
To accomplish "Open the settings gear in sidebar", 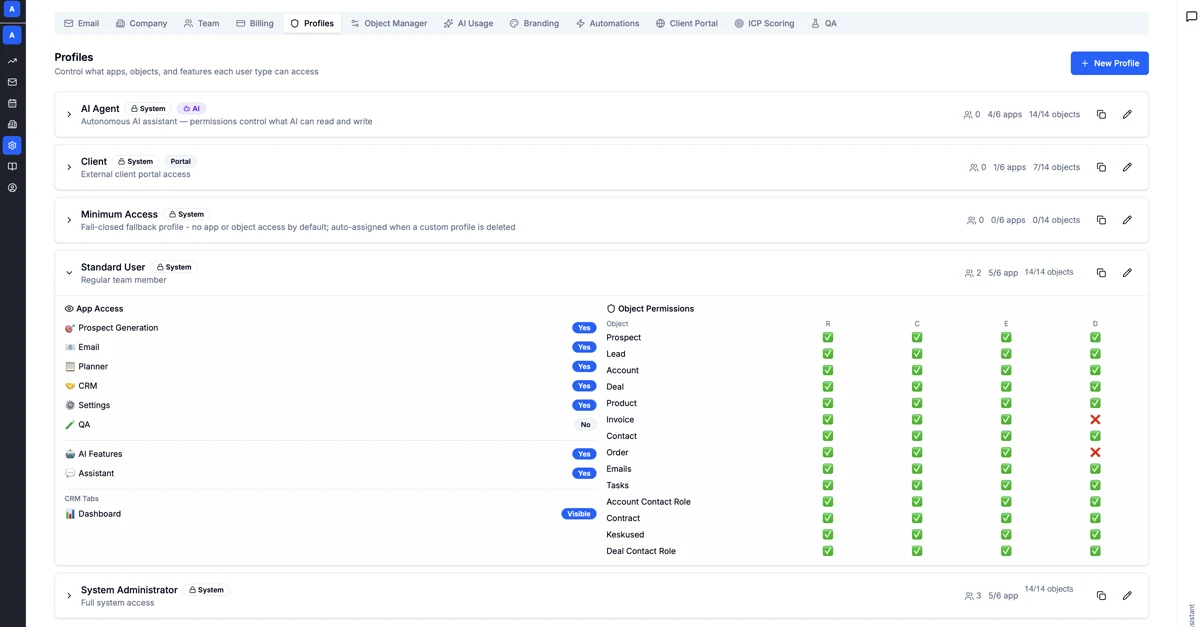I will [12, 145].
